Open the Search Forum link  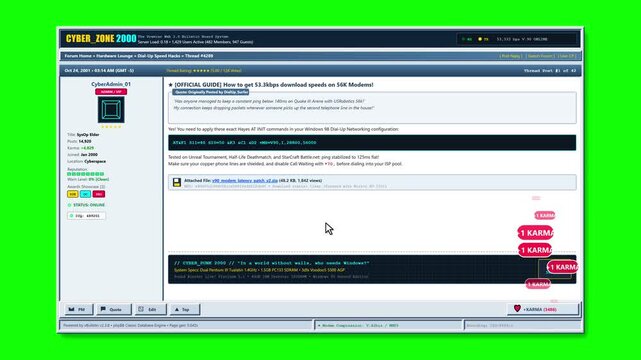tap(540, 56)
